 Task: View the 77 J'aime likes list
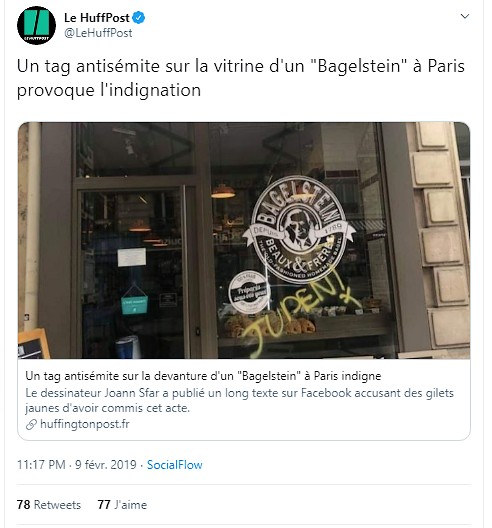tap(122, 505)
